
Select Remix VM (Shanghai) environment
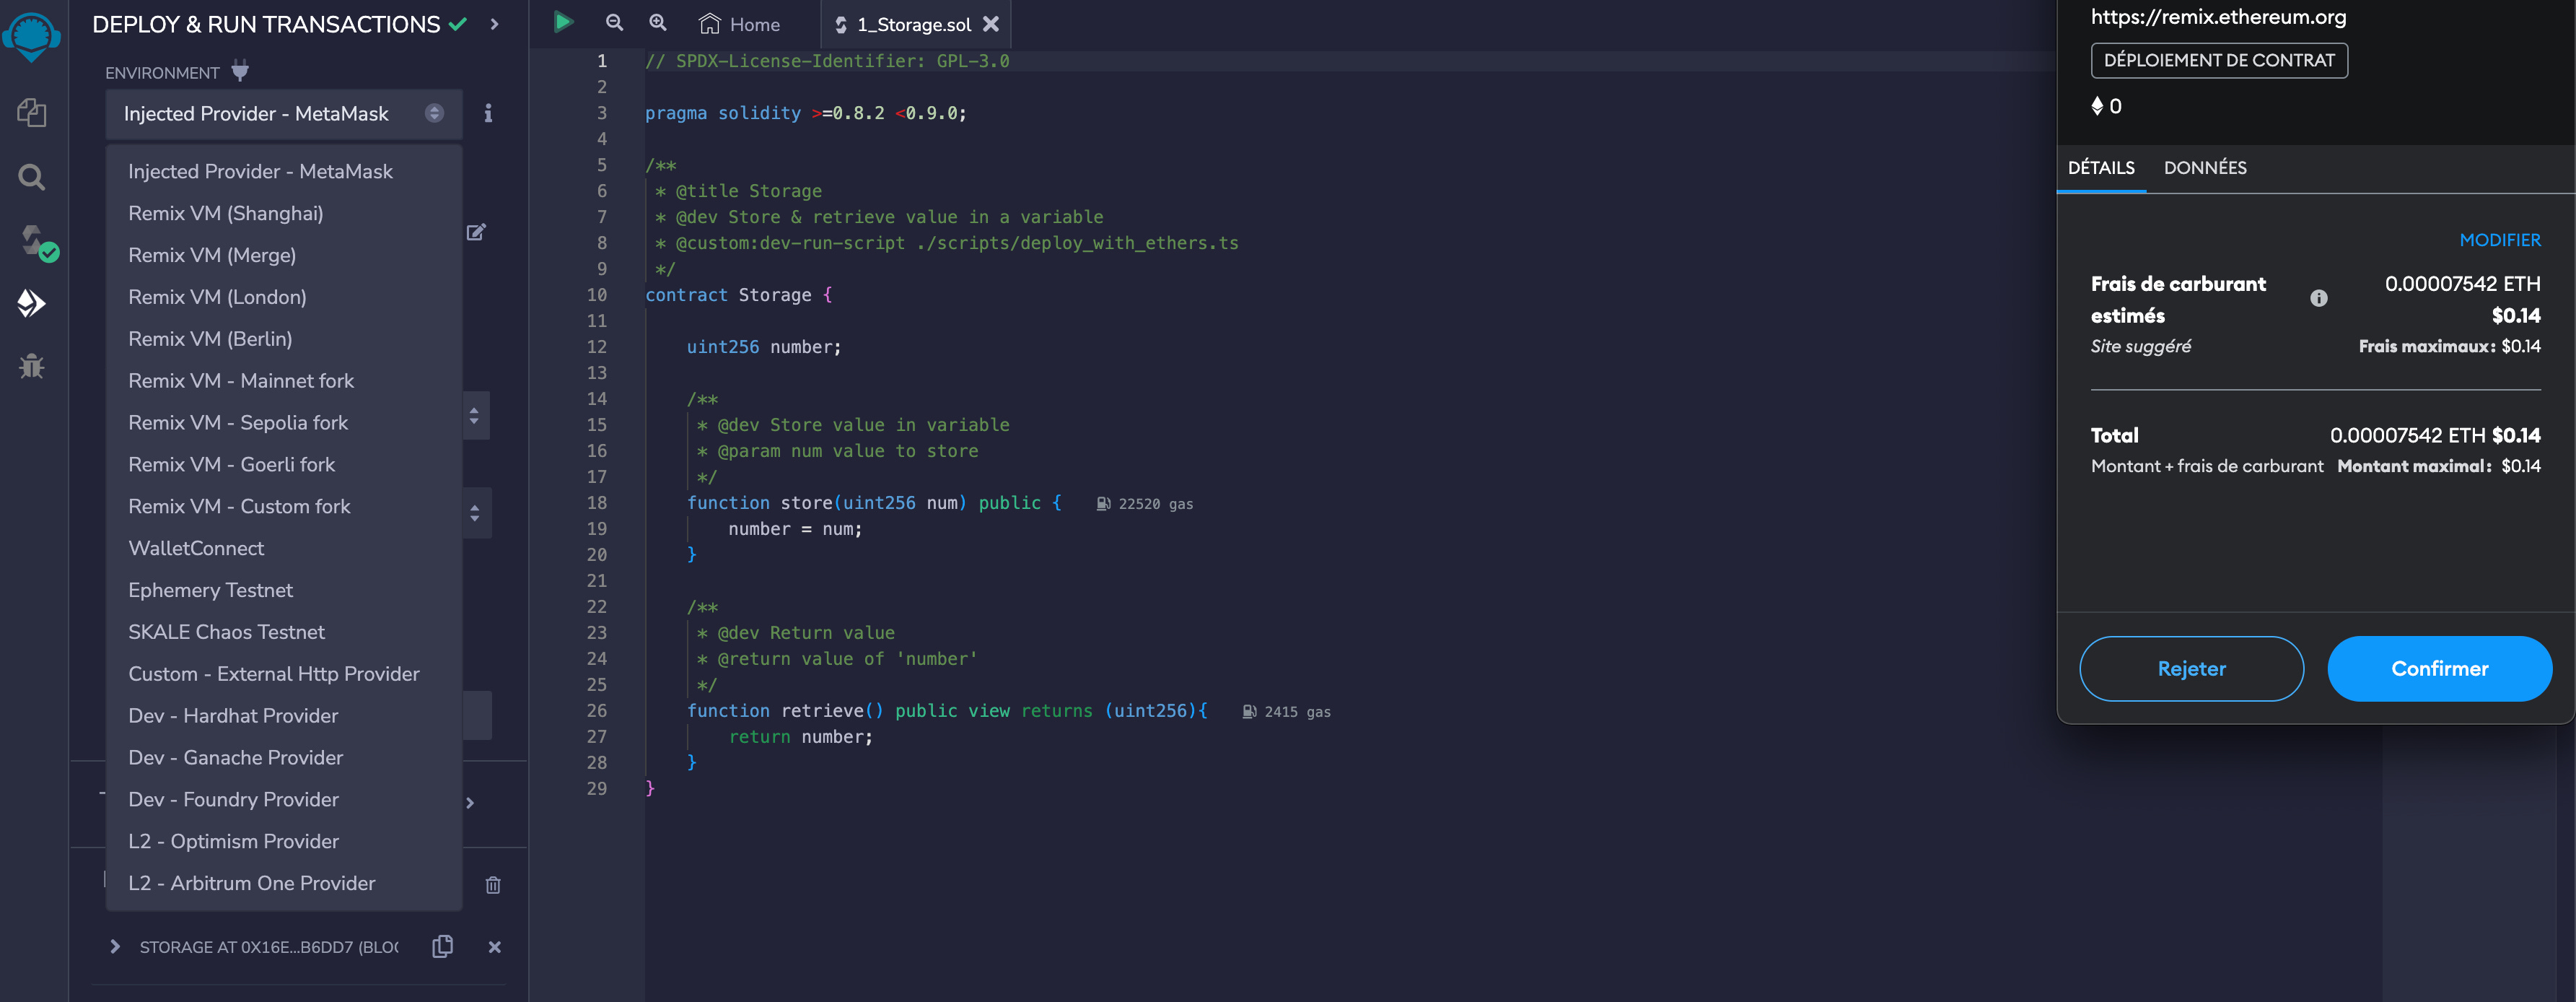[x=284, y=213]
